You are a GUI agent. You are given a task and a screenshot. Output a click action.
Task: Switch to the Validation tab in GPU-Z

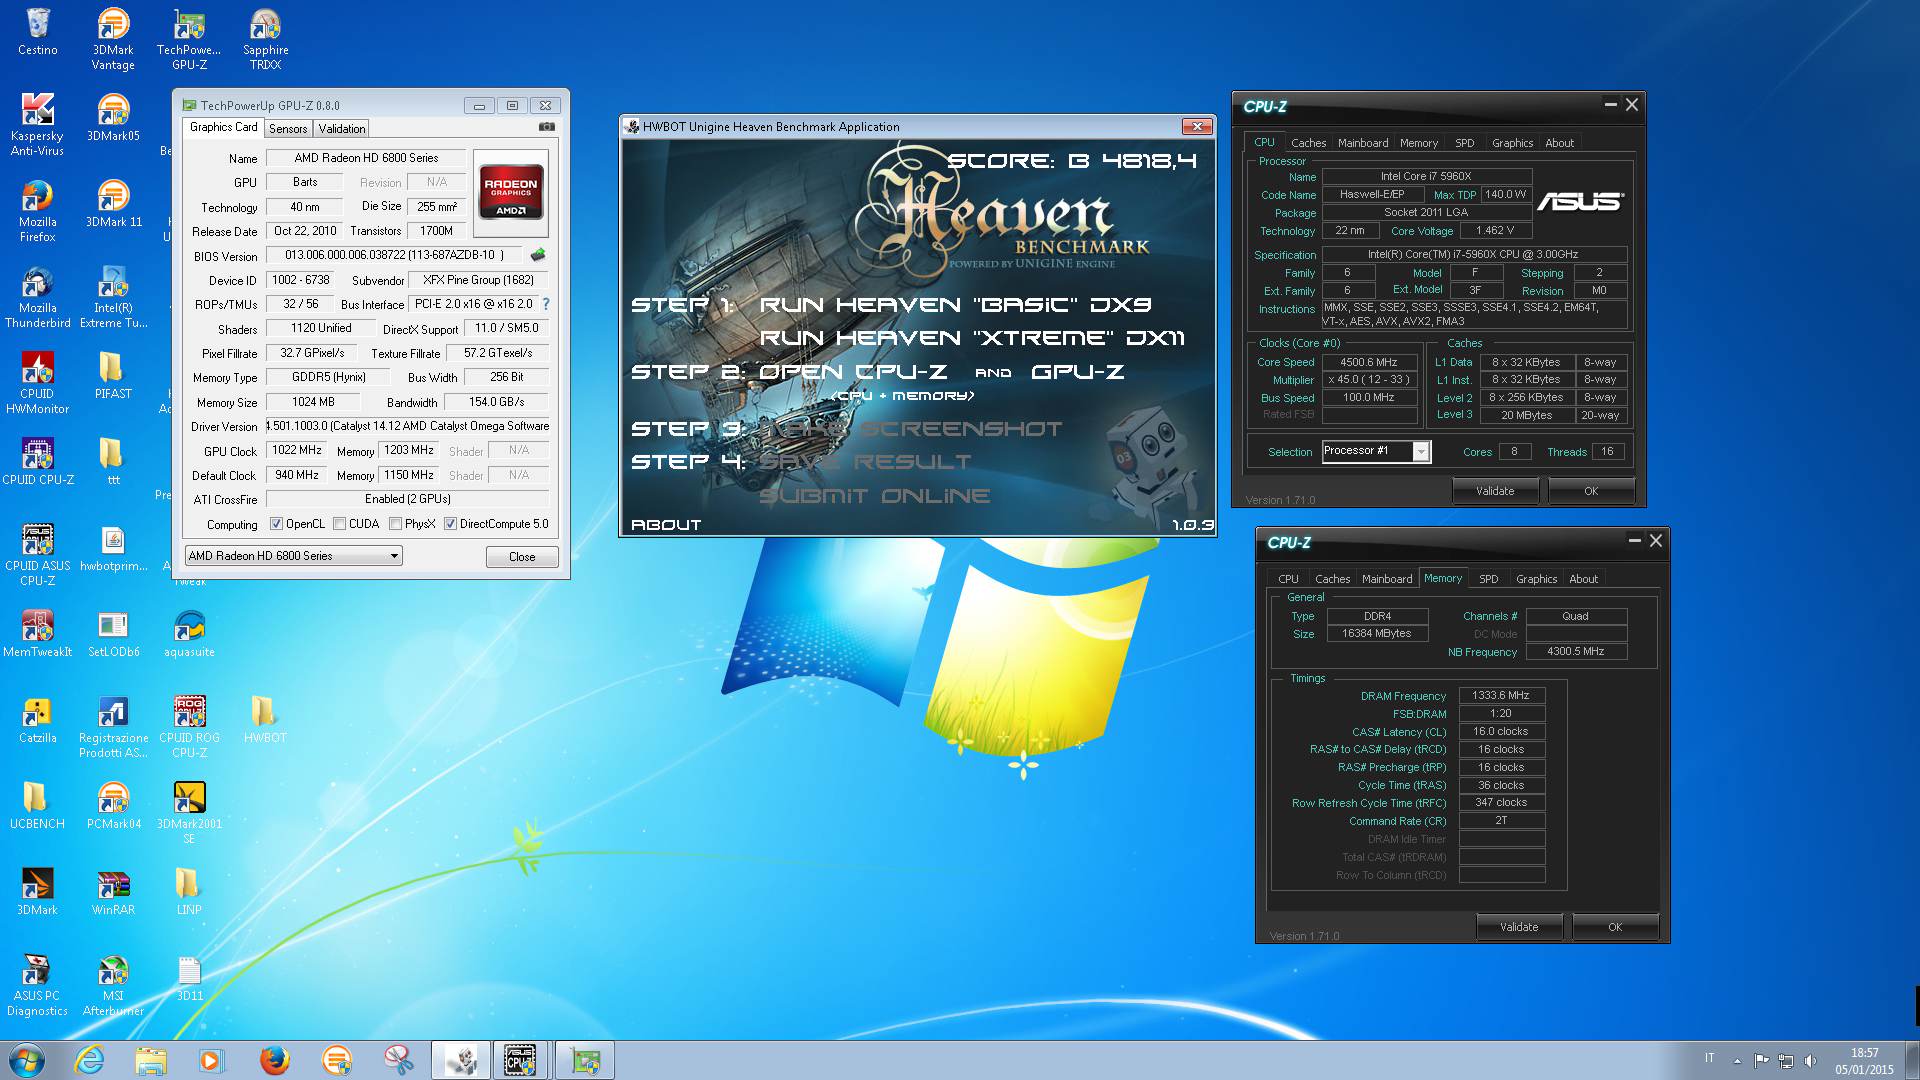[342, 129]
